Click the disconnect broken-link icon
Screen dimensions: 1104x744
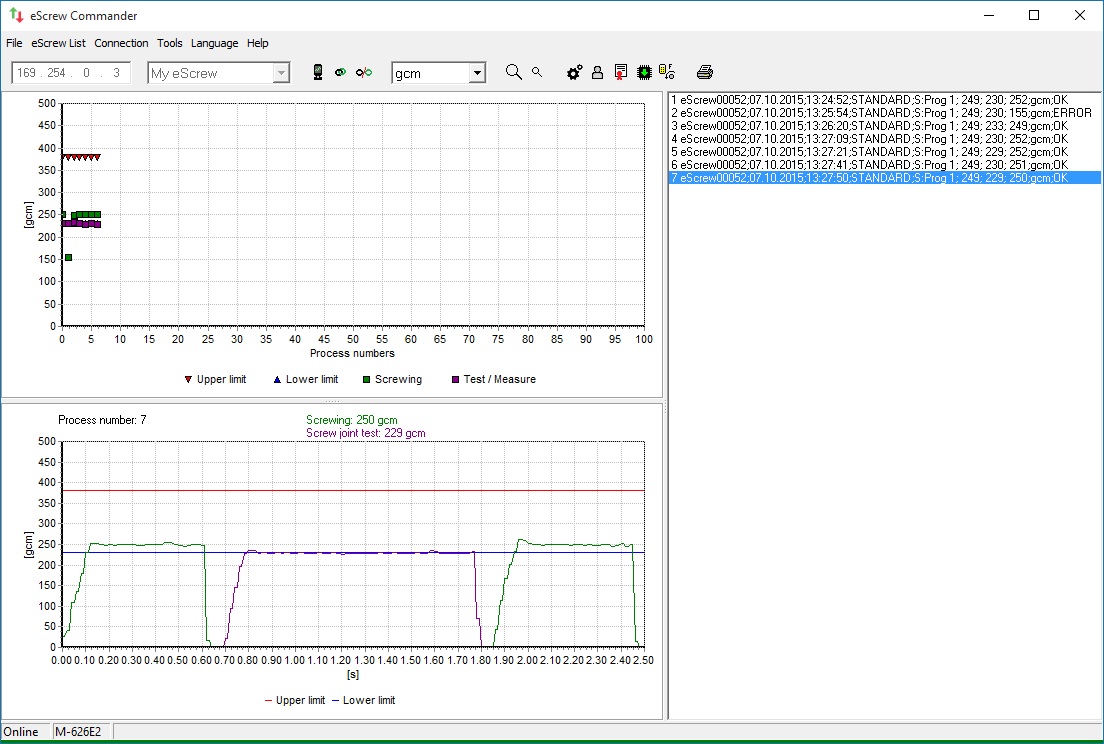364,72
